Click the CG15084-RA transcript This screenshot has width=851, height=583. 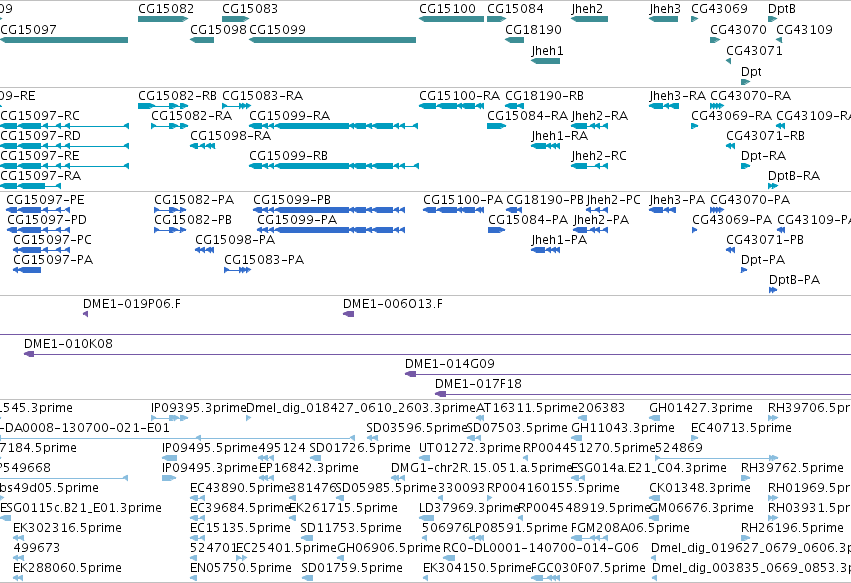(x=496, y=126)
